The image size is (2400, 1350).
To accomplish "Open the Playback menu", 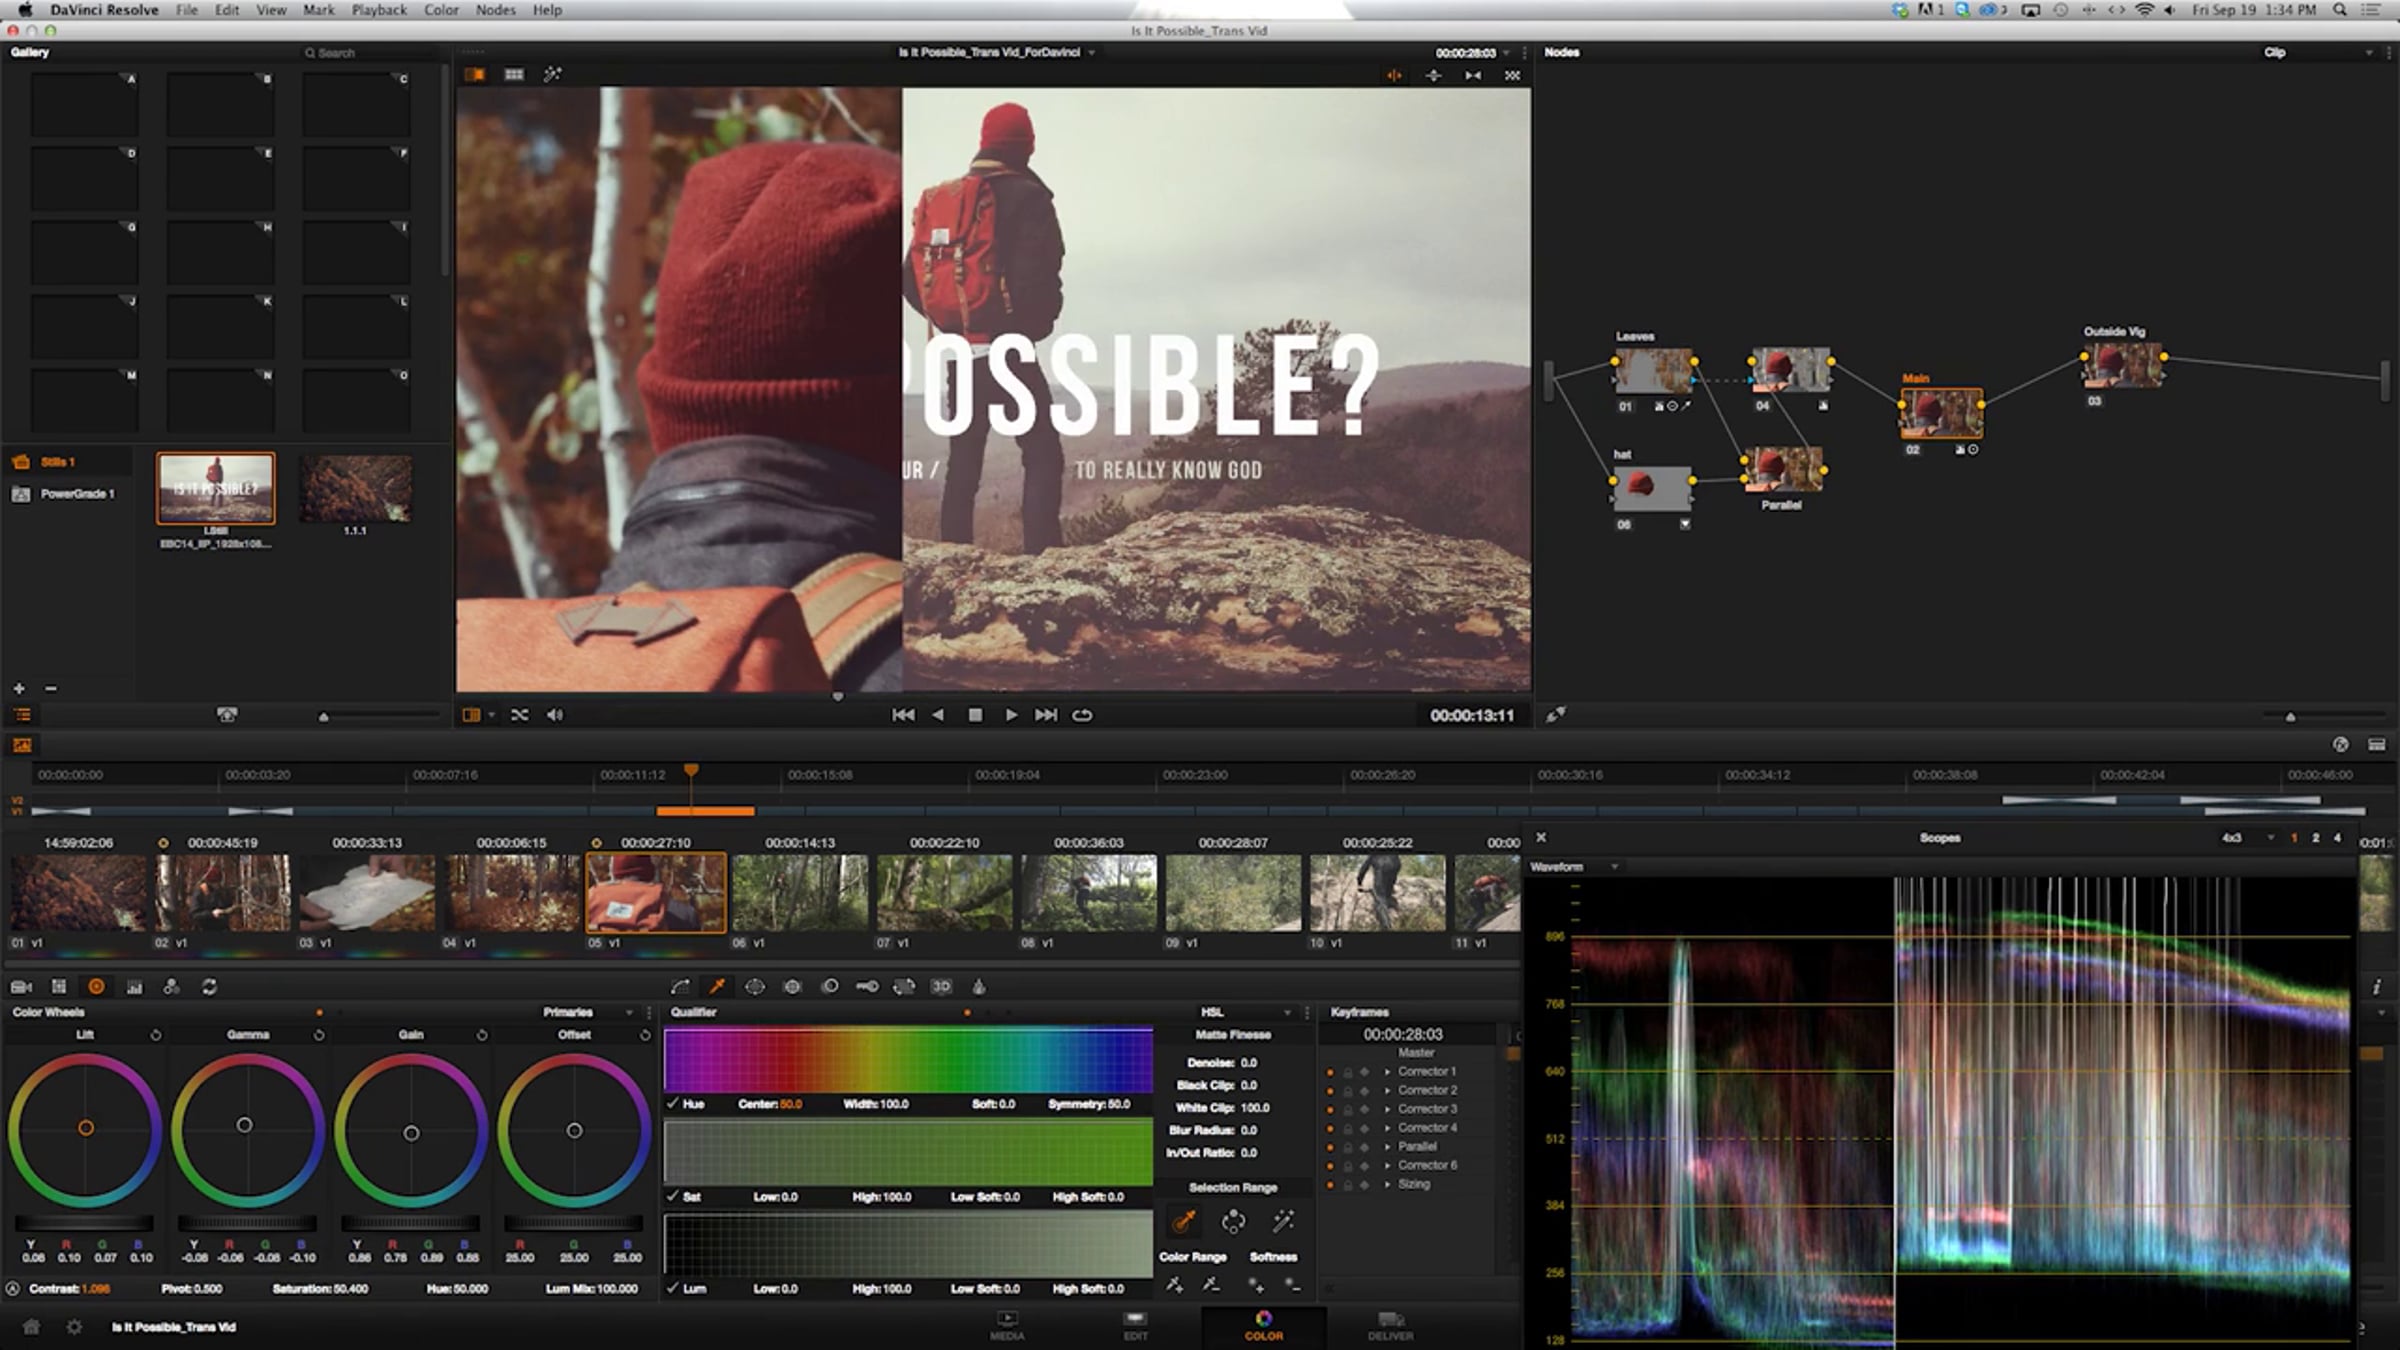I will pos(379,10).
